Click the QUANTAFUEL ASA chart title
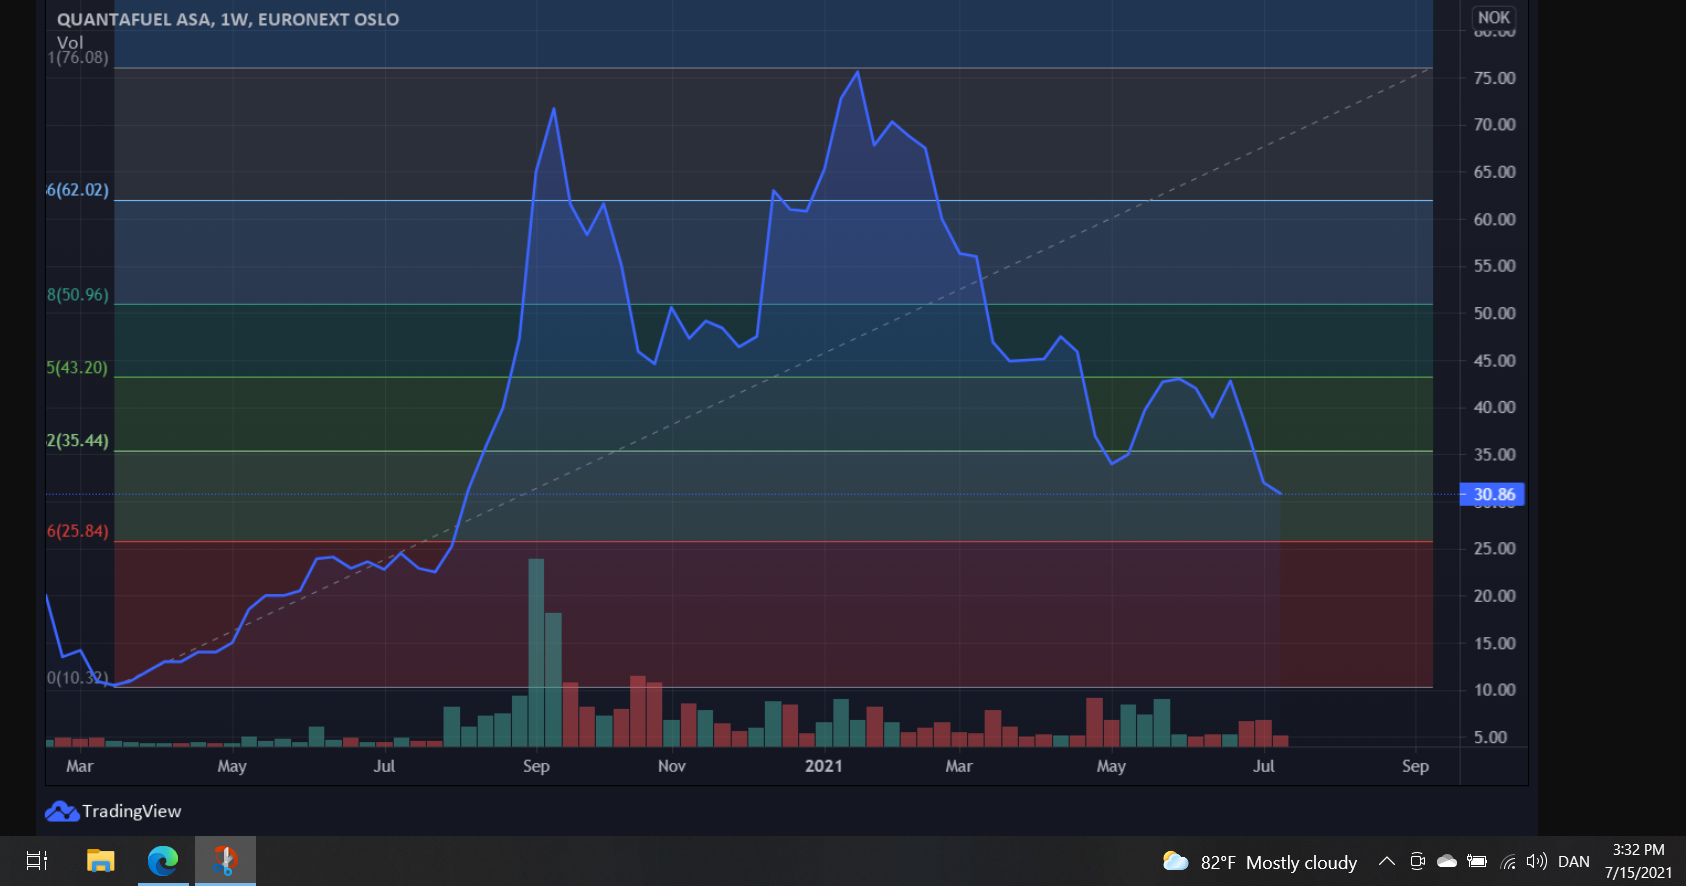 (228, 19)
